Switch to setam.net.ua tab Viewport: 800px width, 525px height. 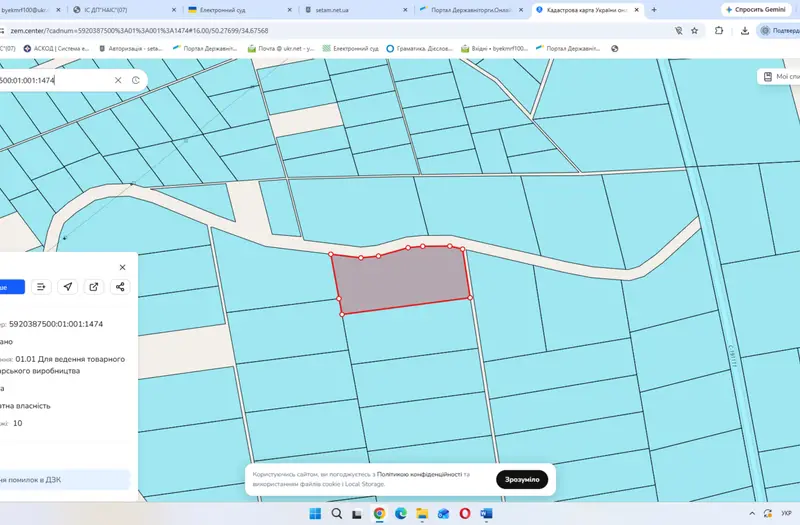(356, 10)
